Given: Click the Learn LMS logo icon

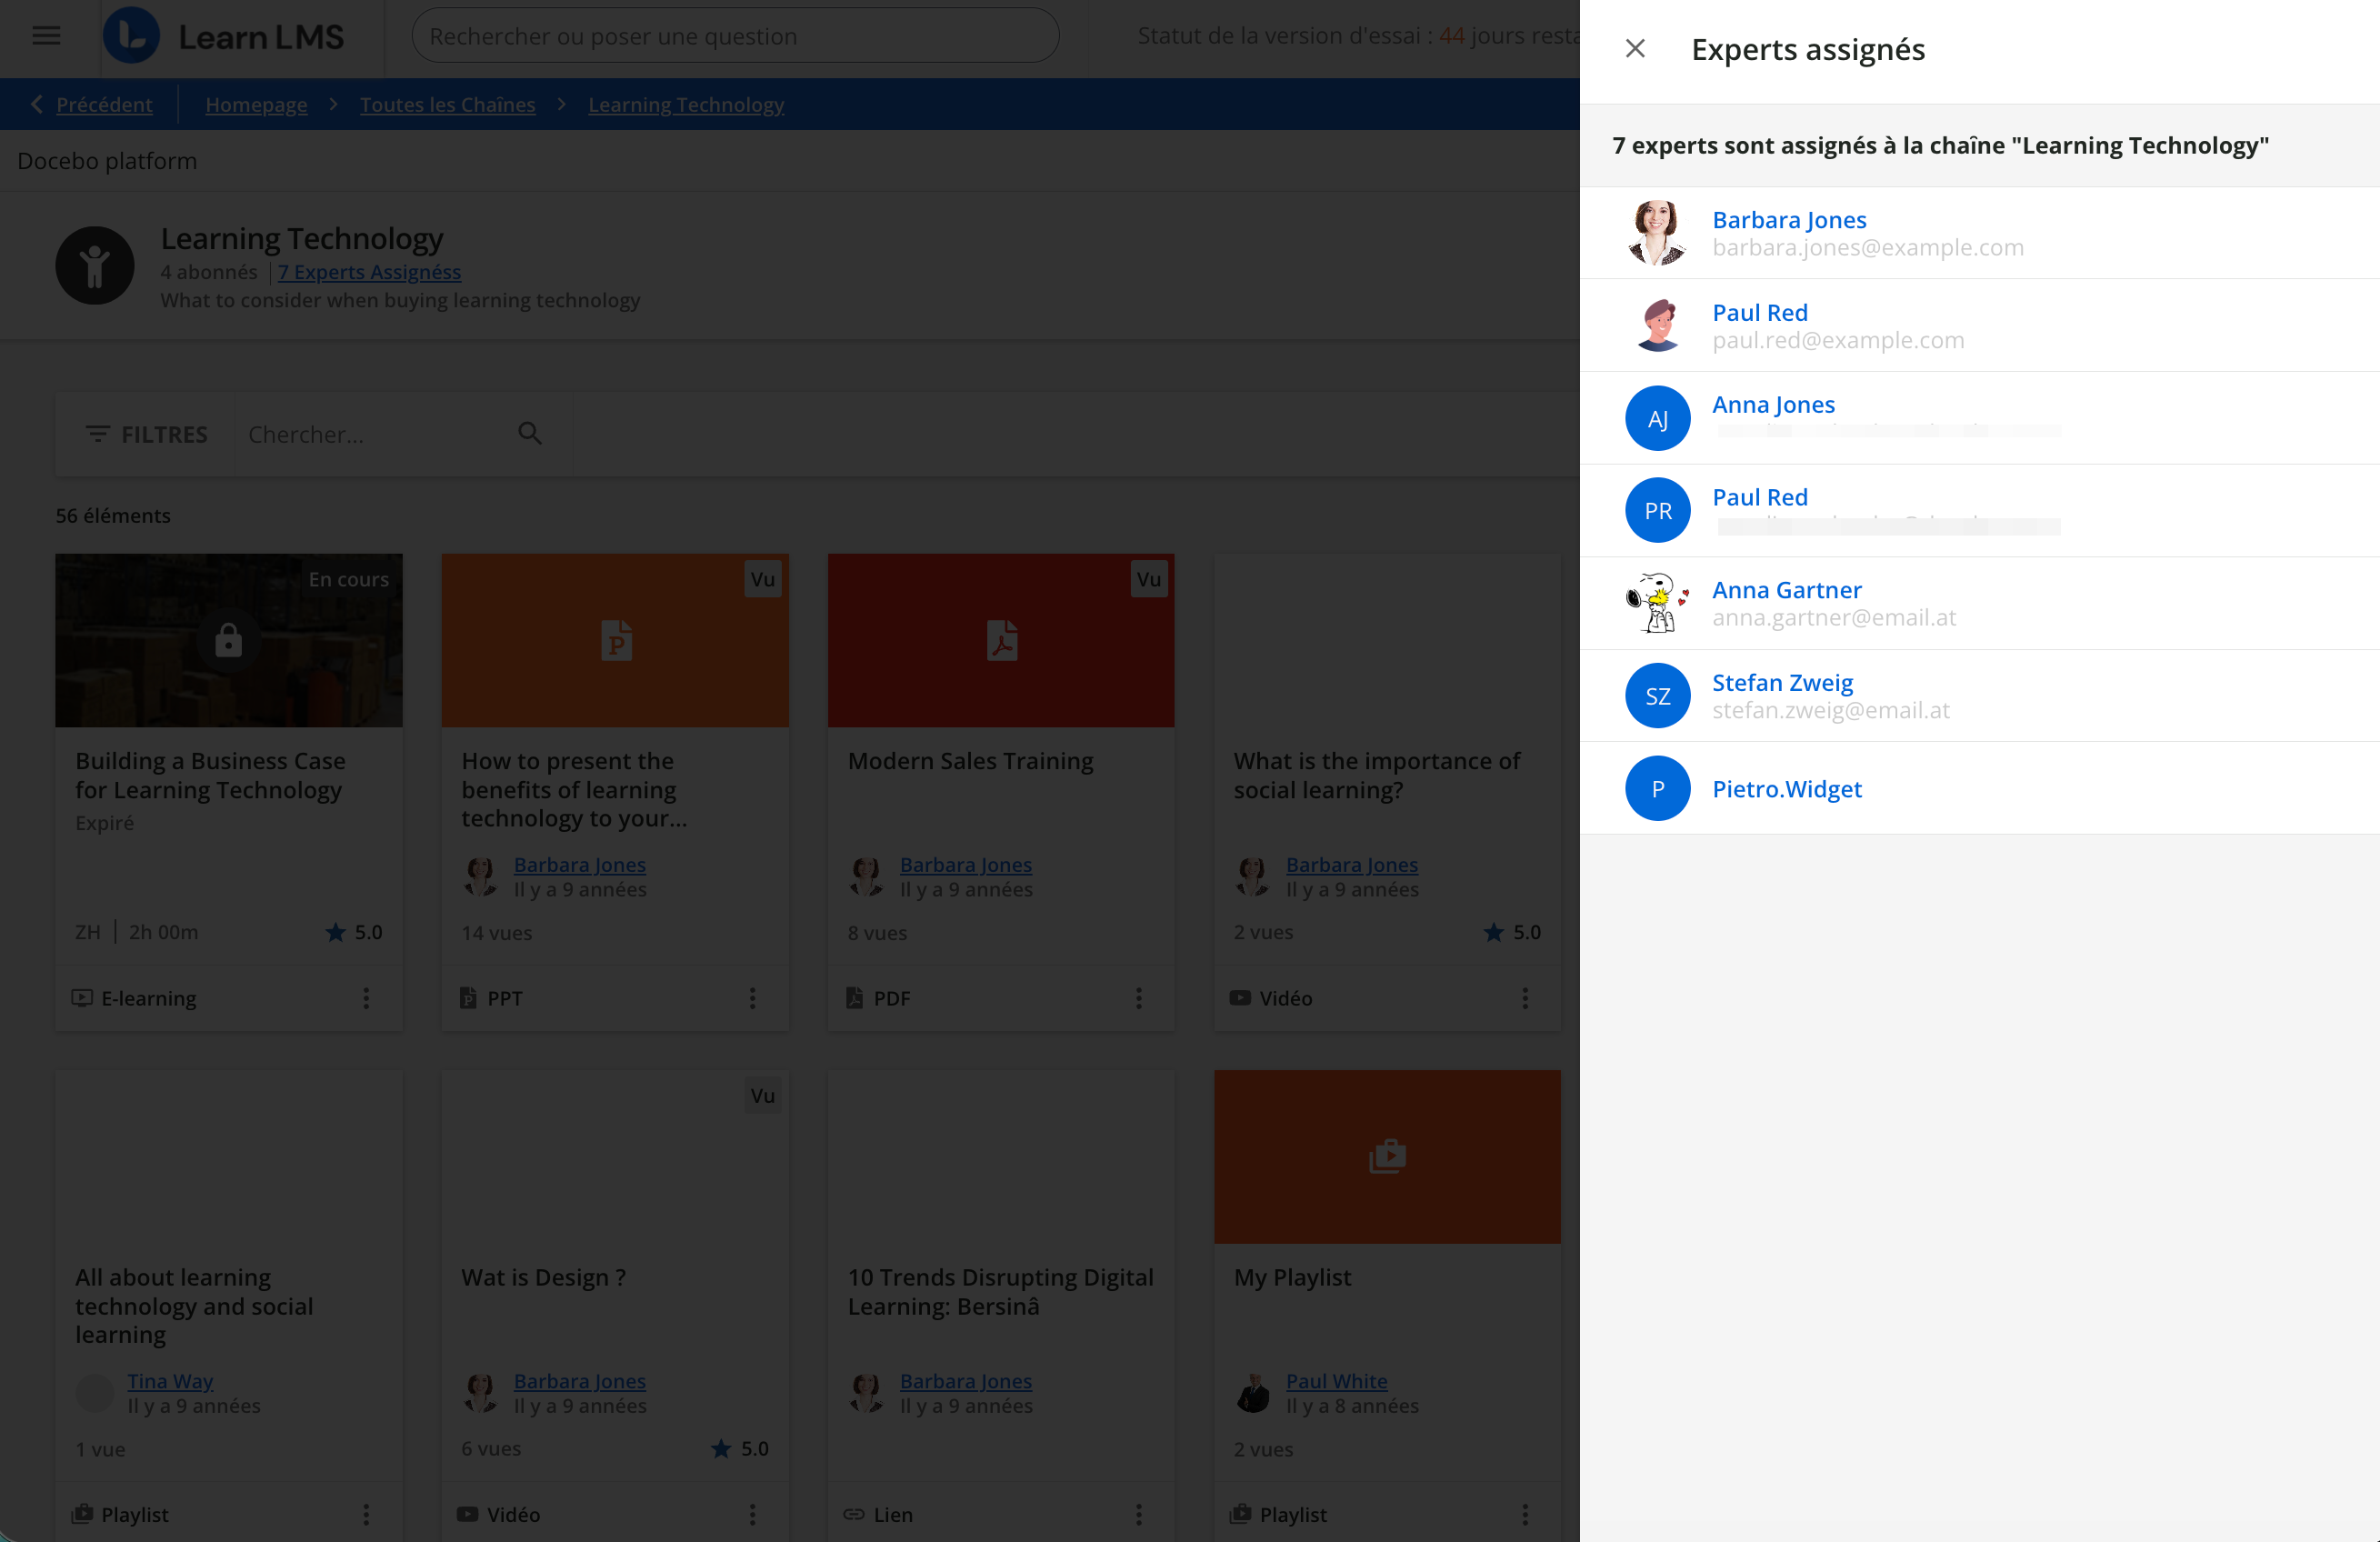Looking at the screenshot, I should pyautogui.click(x=131, y=36).
